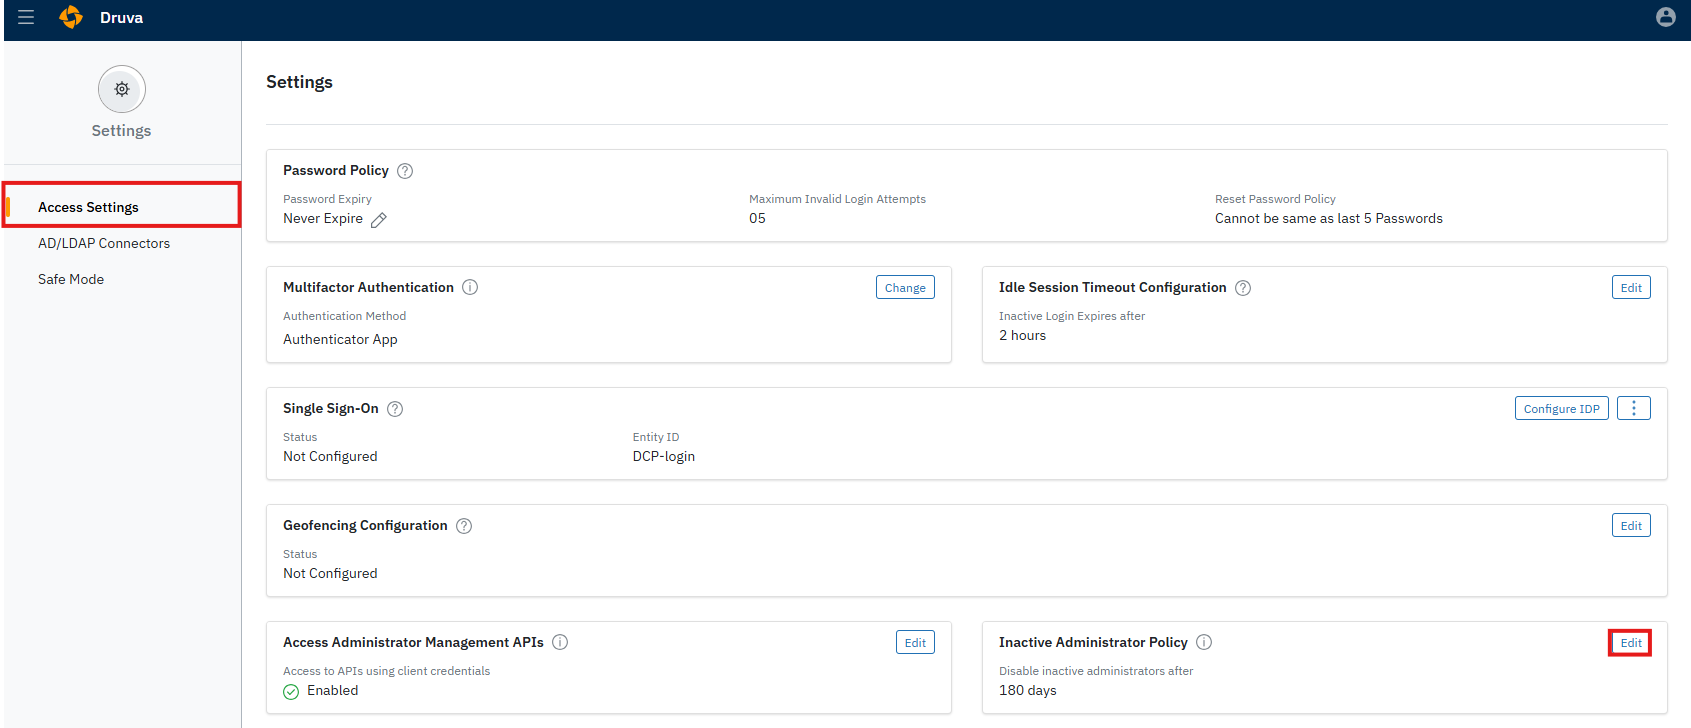Edit password expiry with pencil icon
1691x728 pixels.
pyautogui.click(x=379, y=219)
